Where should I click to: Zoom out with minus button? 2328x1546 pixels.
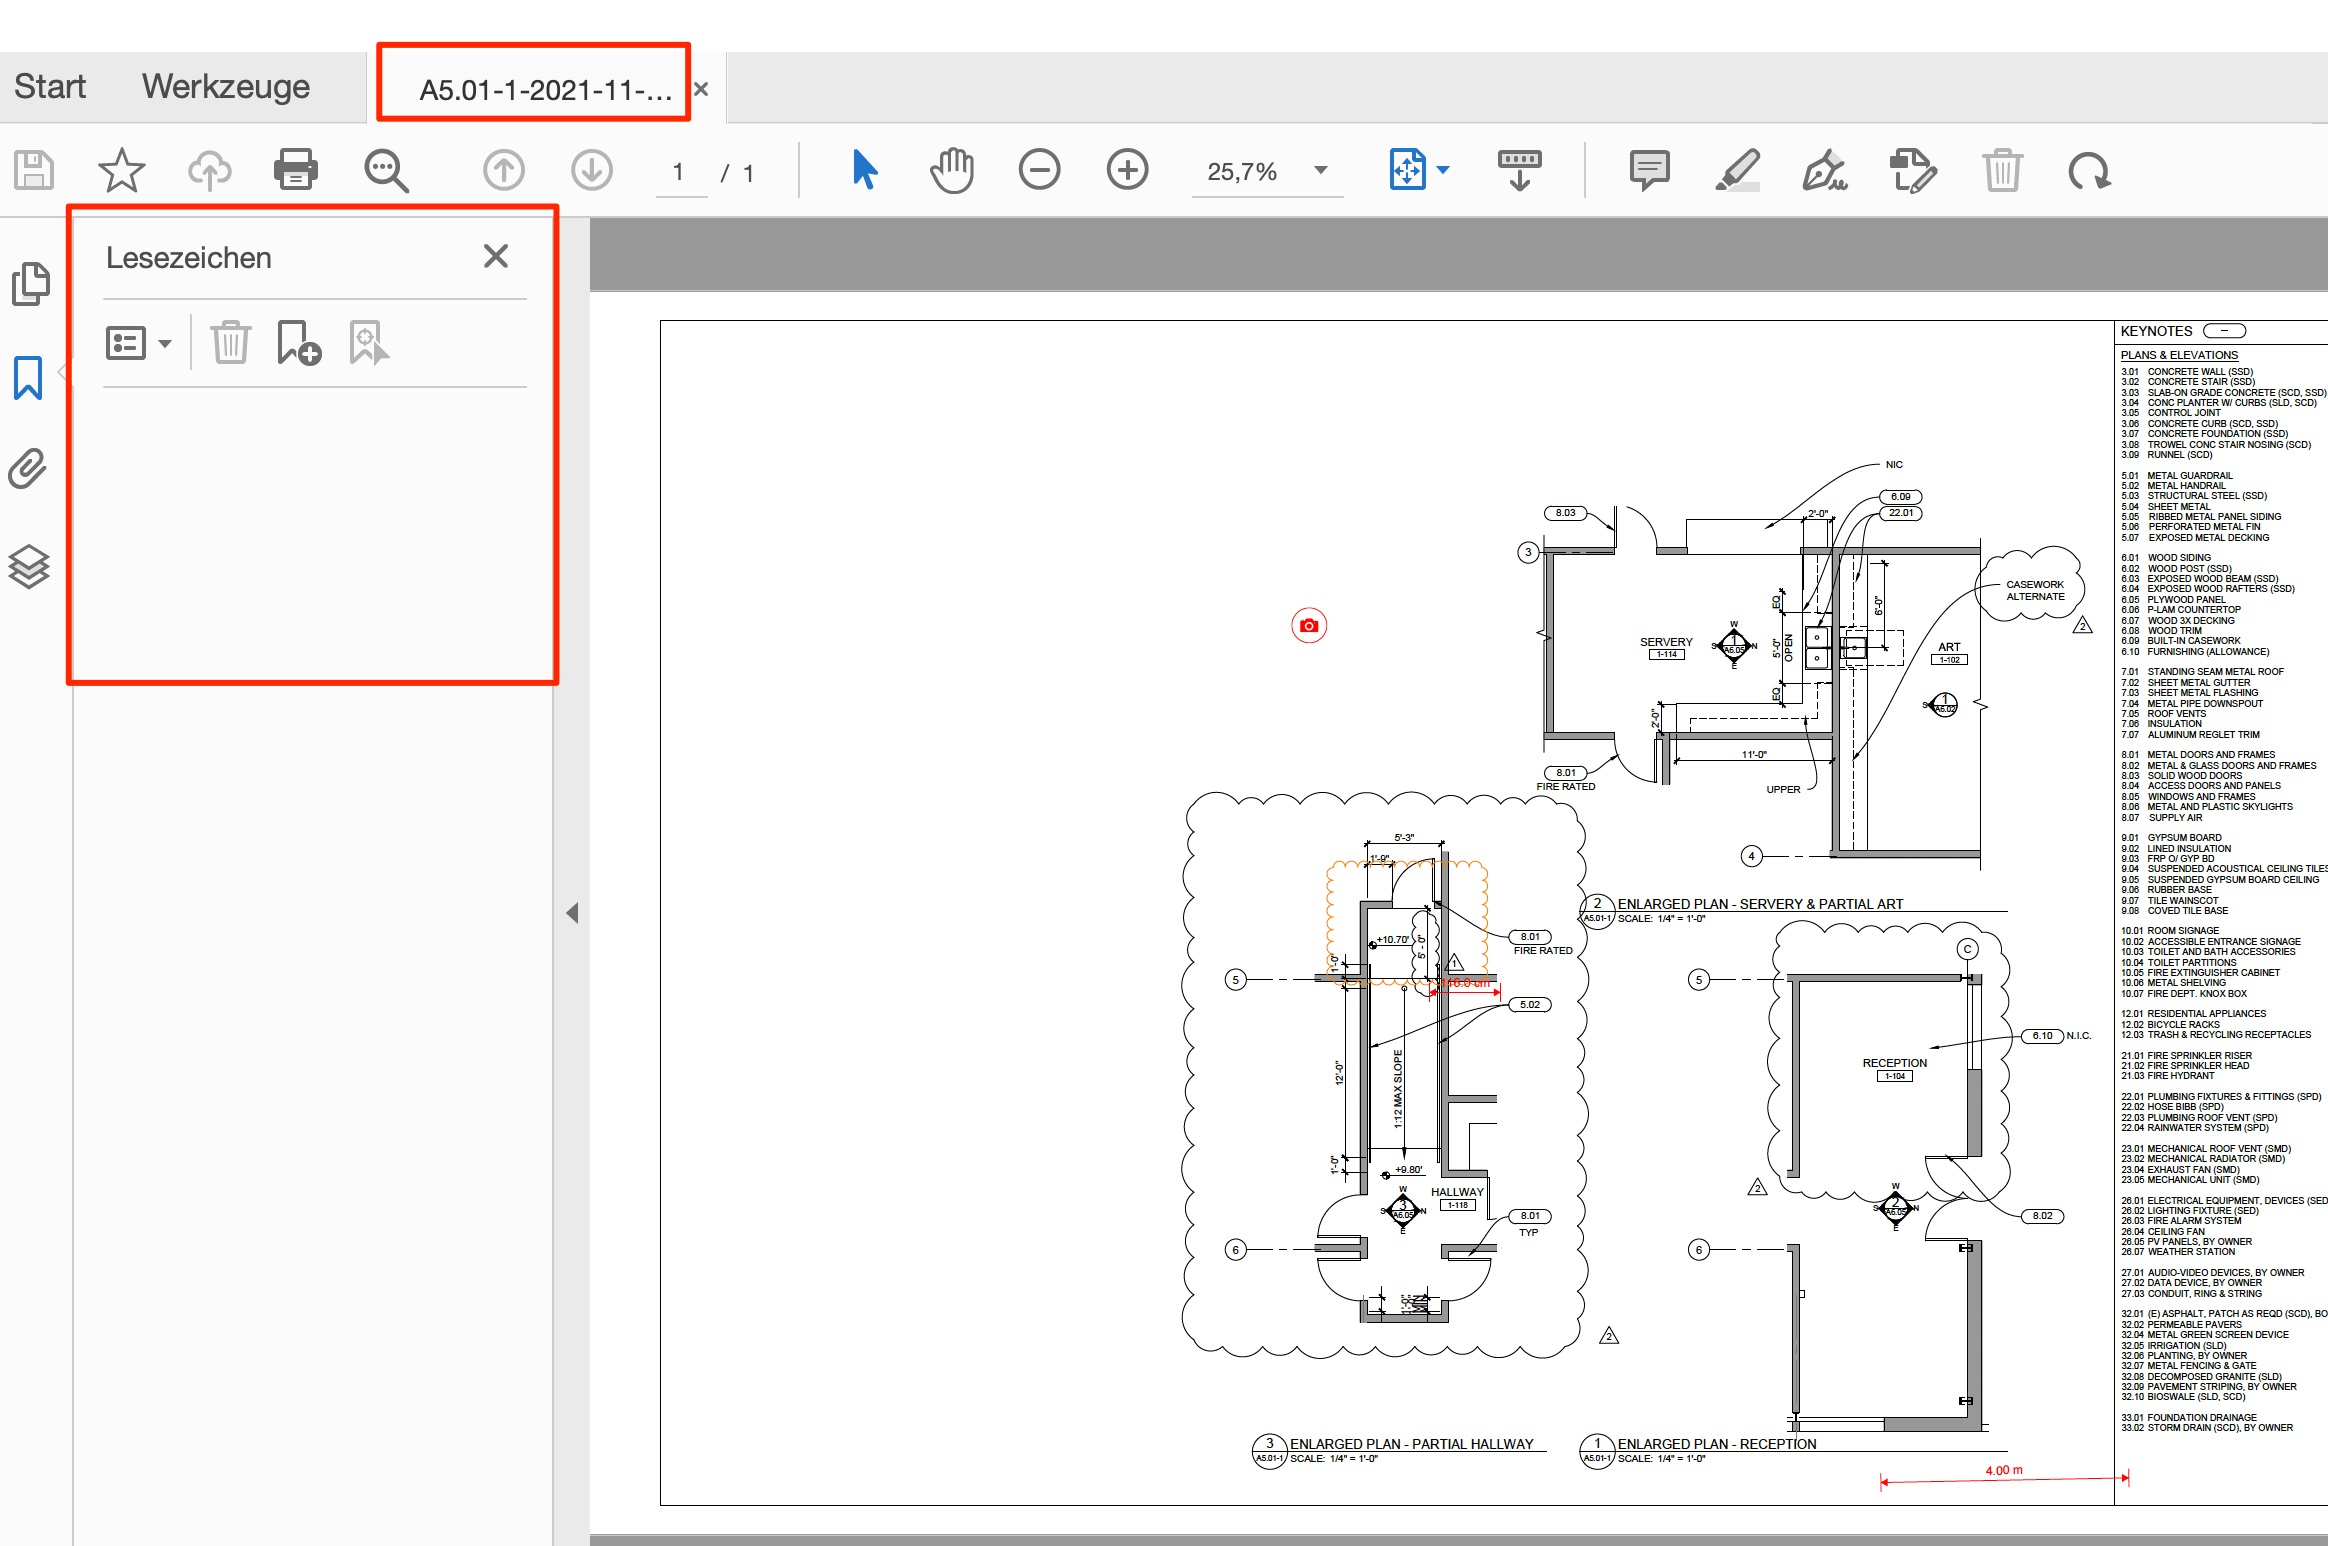pos(1040,170)
